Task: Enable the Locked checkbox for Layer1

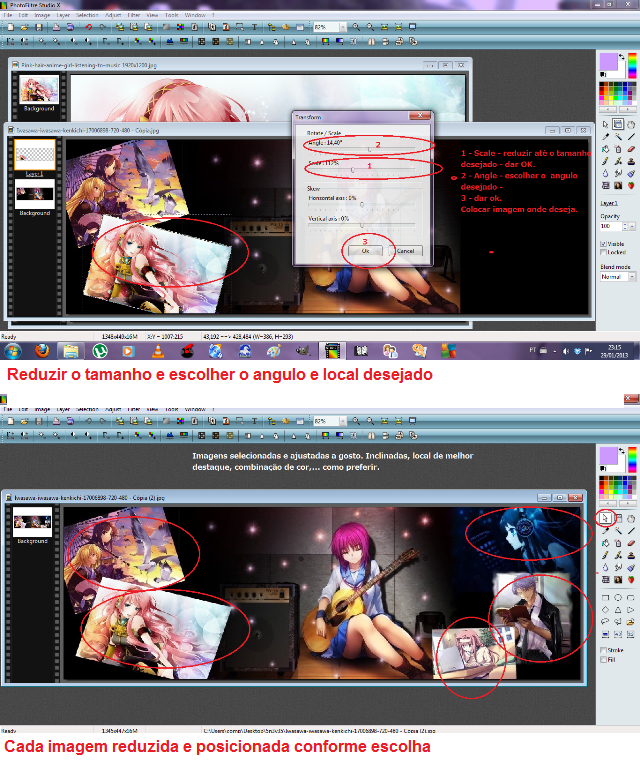Action: click(603, 252)
